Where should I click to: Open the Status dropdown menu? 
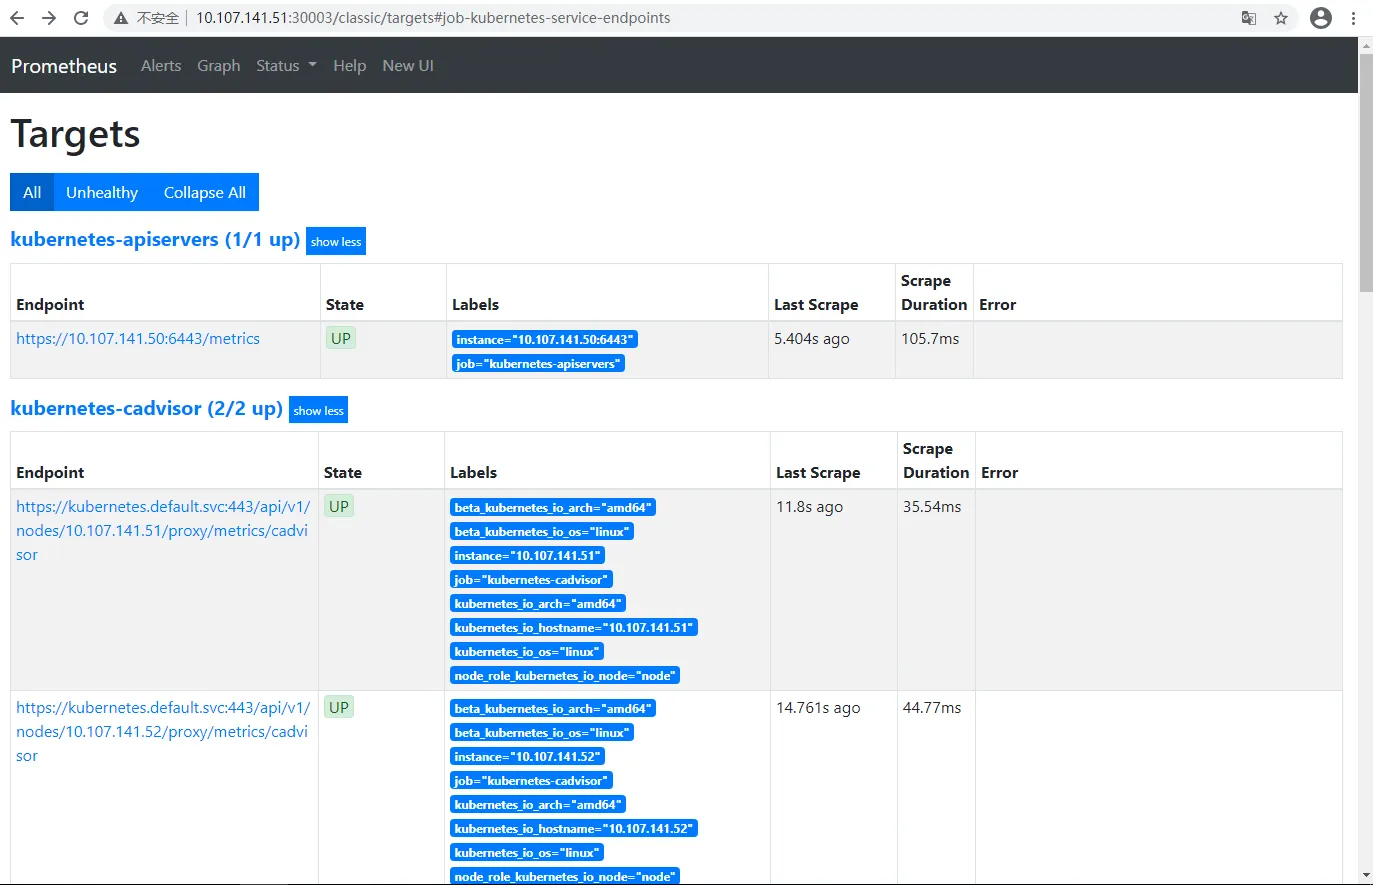click(286, 66)
